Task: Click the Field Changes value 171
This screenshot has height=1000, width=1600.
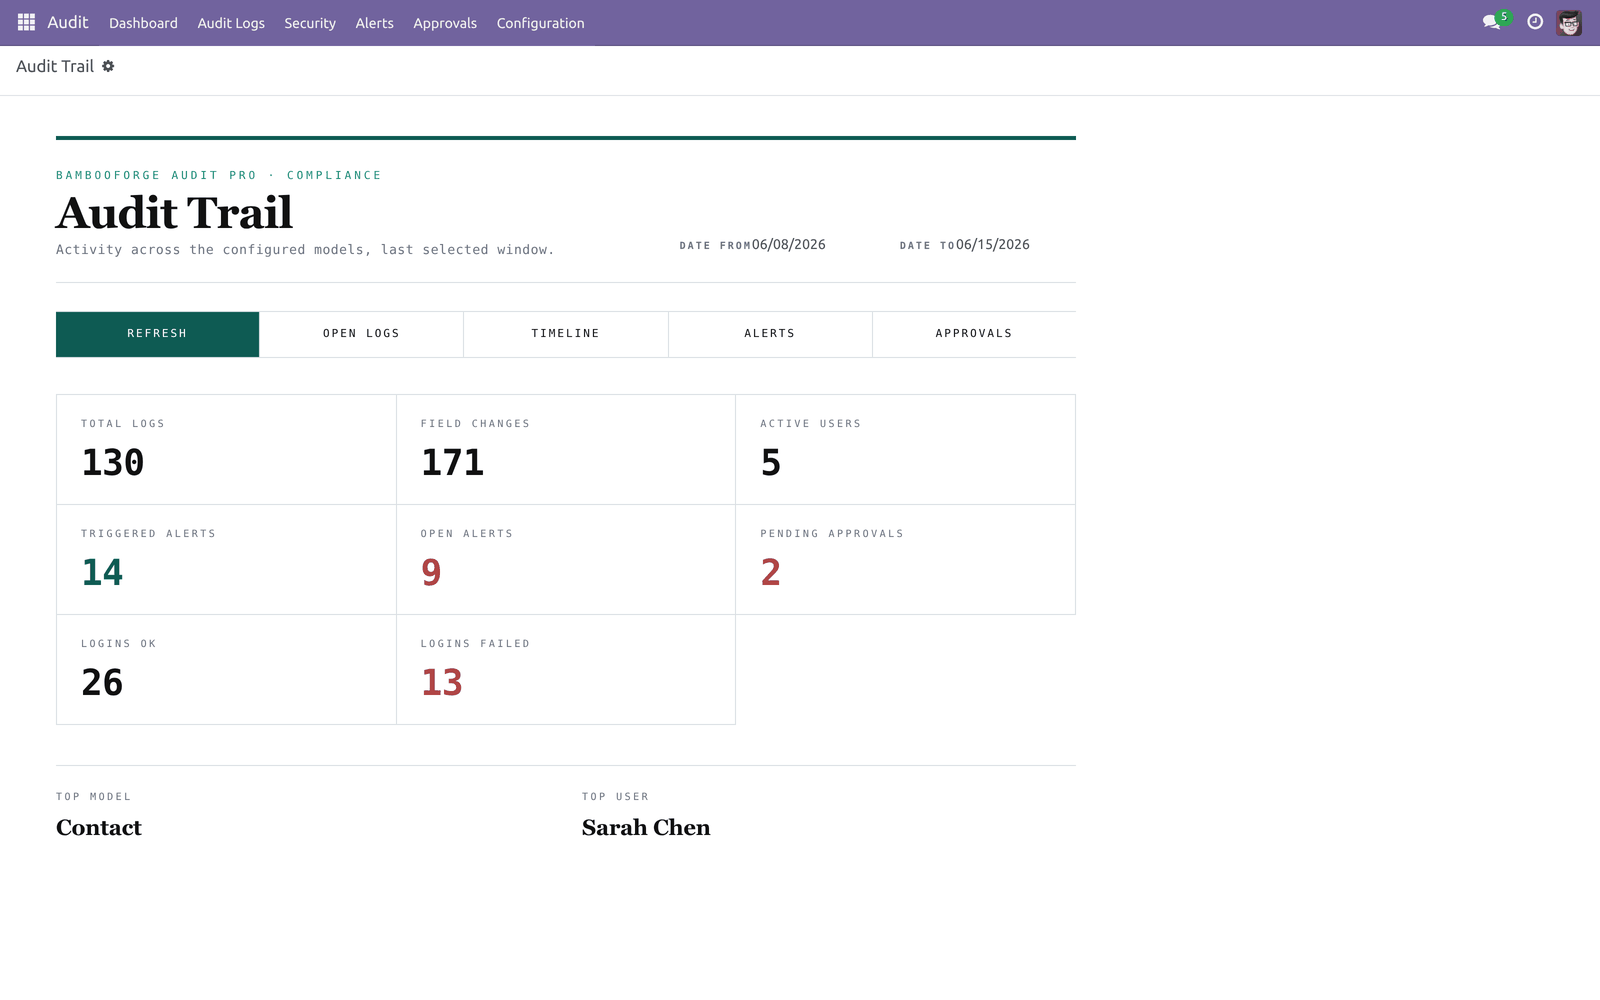Action: click(452, 463)
